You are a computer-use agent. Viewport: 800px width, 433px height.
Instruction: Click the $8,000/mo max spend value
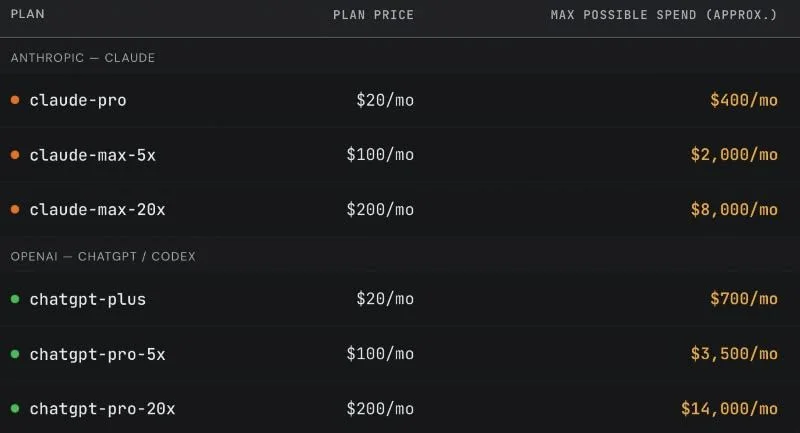coord(734,210)
